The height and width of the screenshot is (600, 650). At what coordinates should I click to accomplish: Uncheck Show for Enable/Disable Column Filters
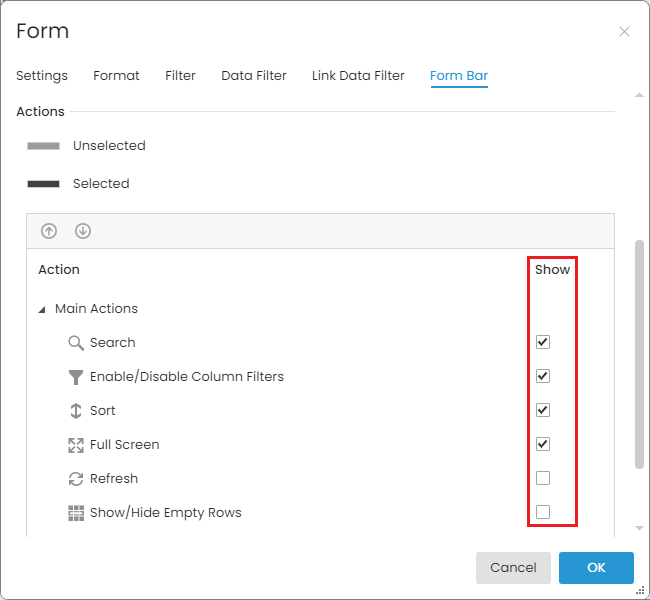point(543,376)
